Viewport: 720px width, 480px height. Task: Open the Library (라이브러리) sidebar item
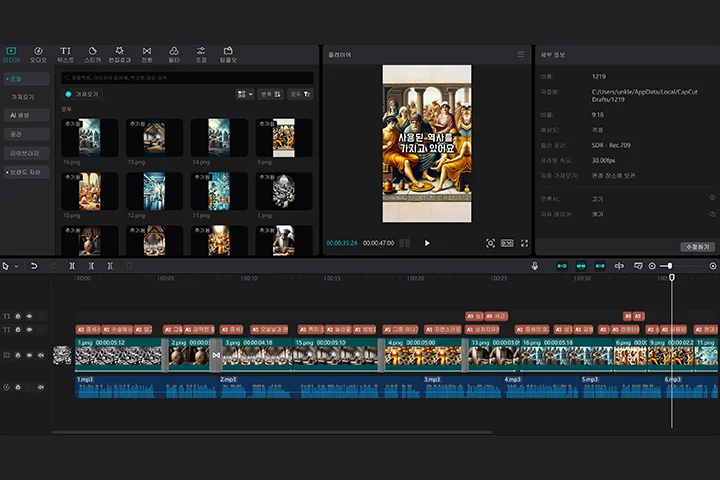click(x=27, y=153)
